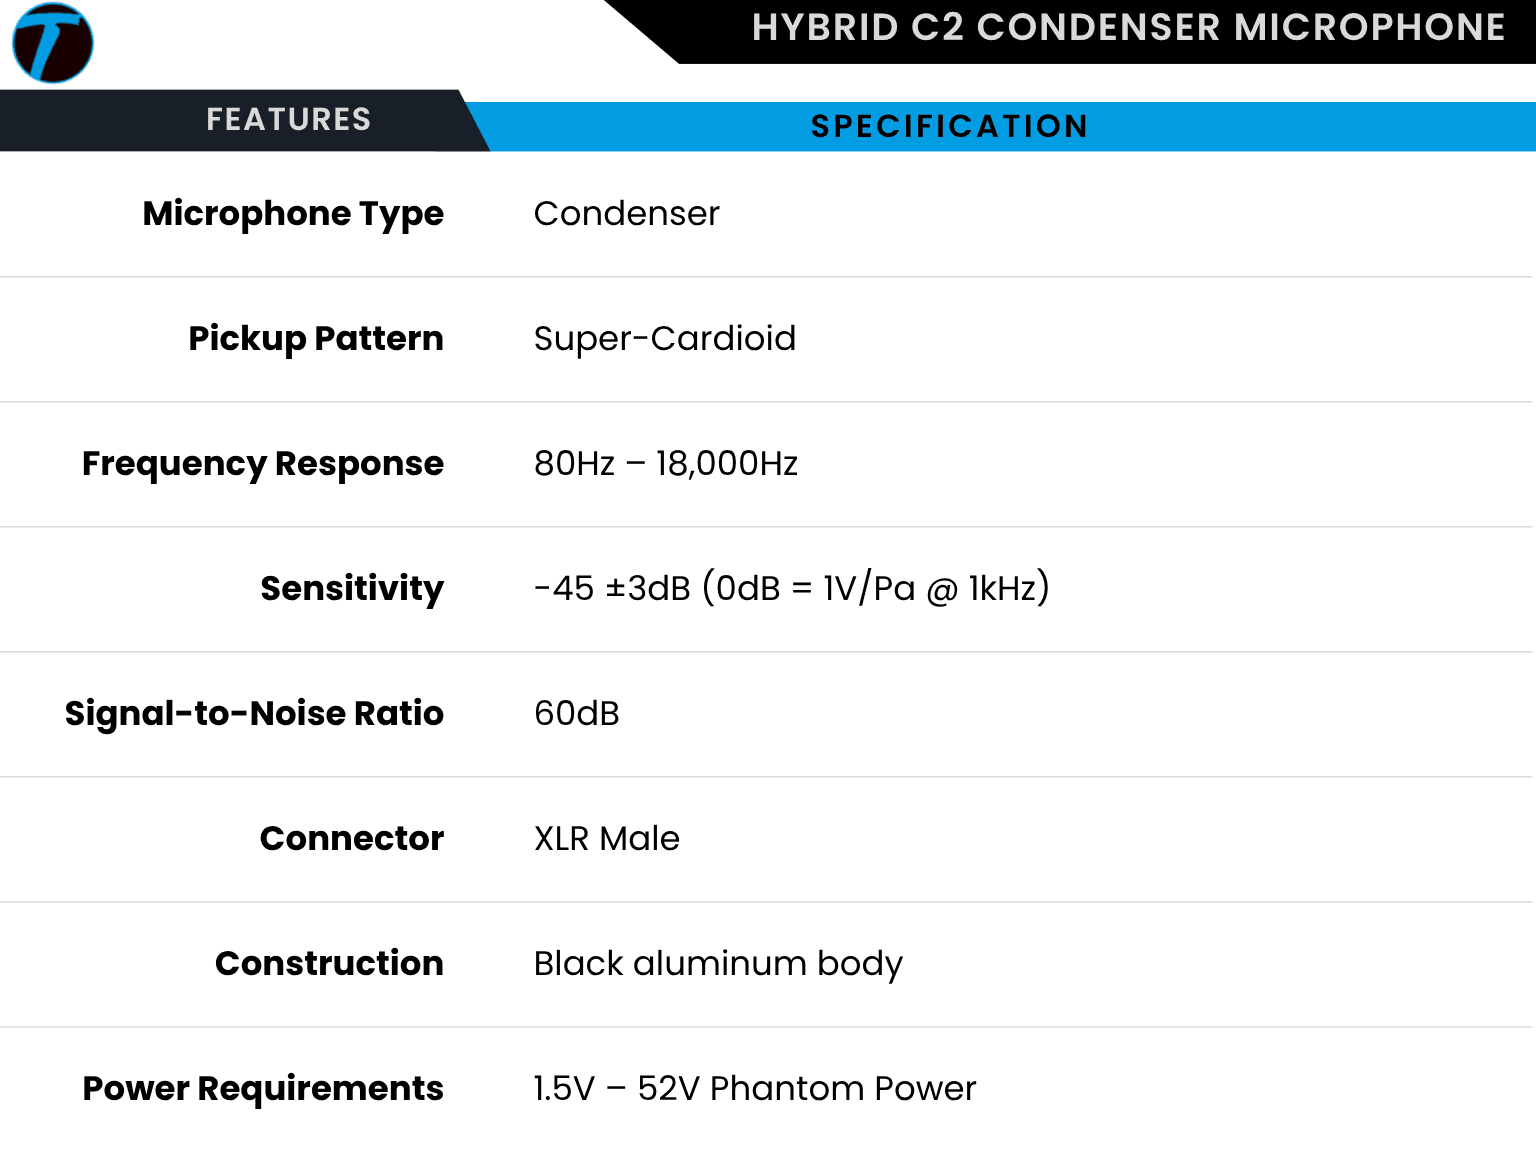
Task: Select the Super-Cardioid value
Action: pos(665,339)
